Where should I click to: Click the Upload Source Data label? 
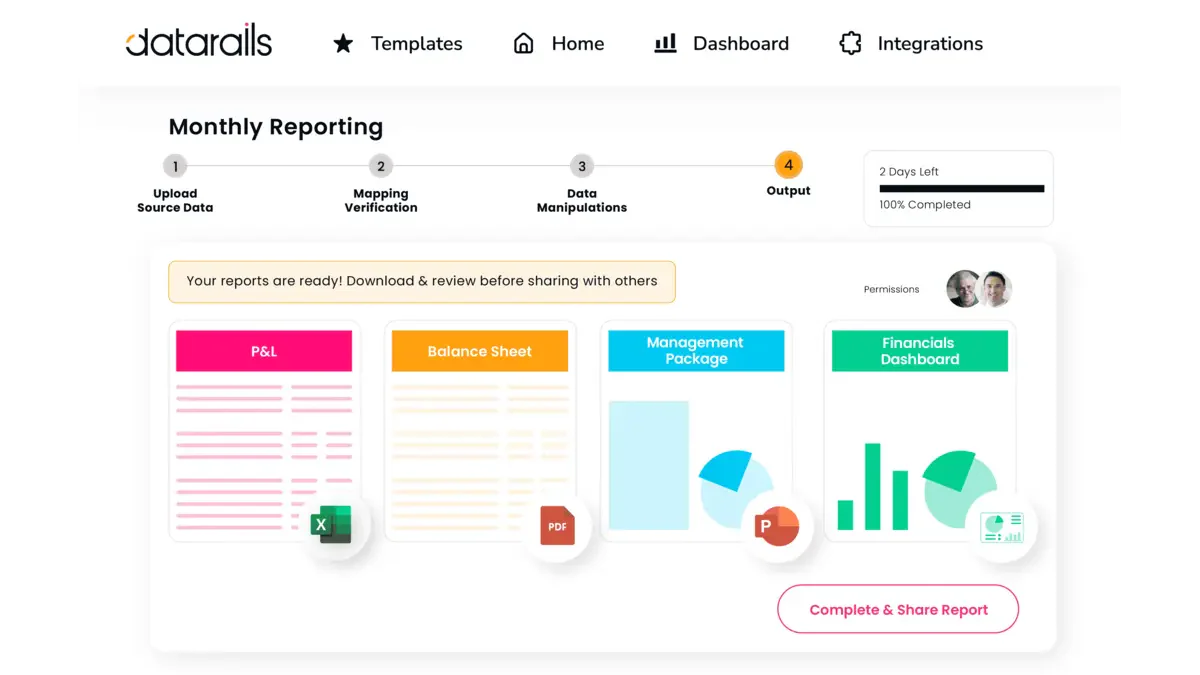pos(175,201)
